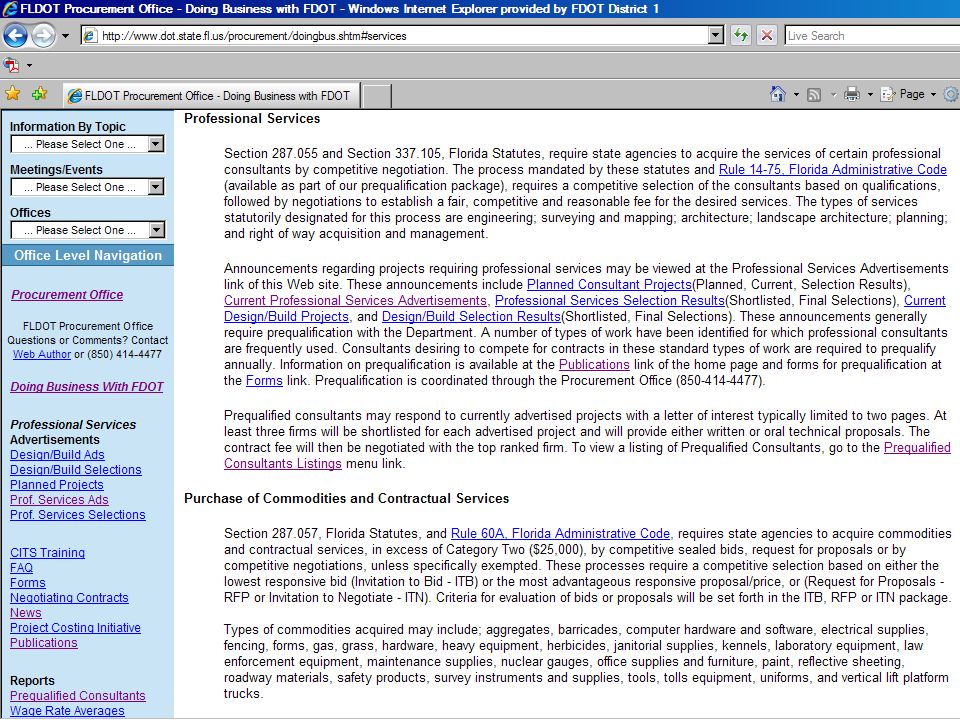Open Favorites Center star icon
Viewport: 960px width, 720px height.
point(12,94)
